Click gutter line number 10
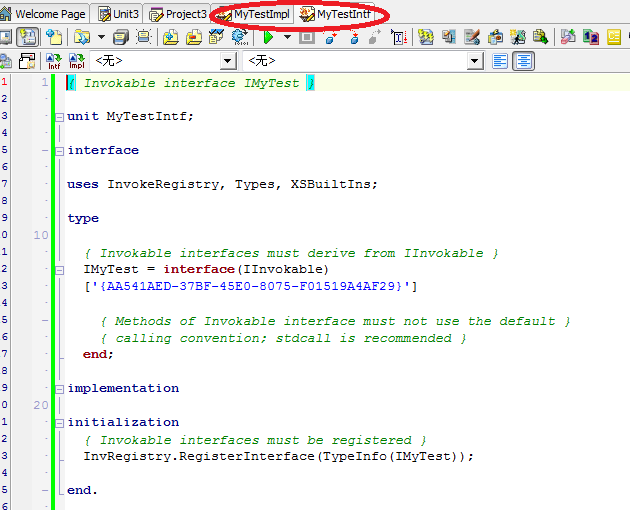The height and width of the screenshot is (510, 630). tap(41, 235)
